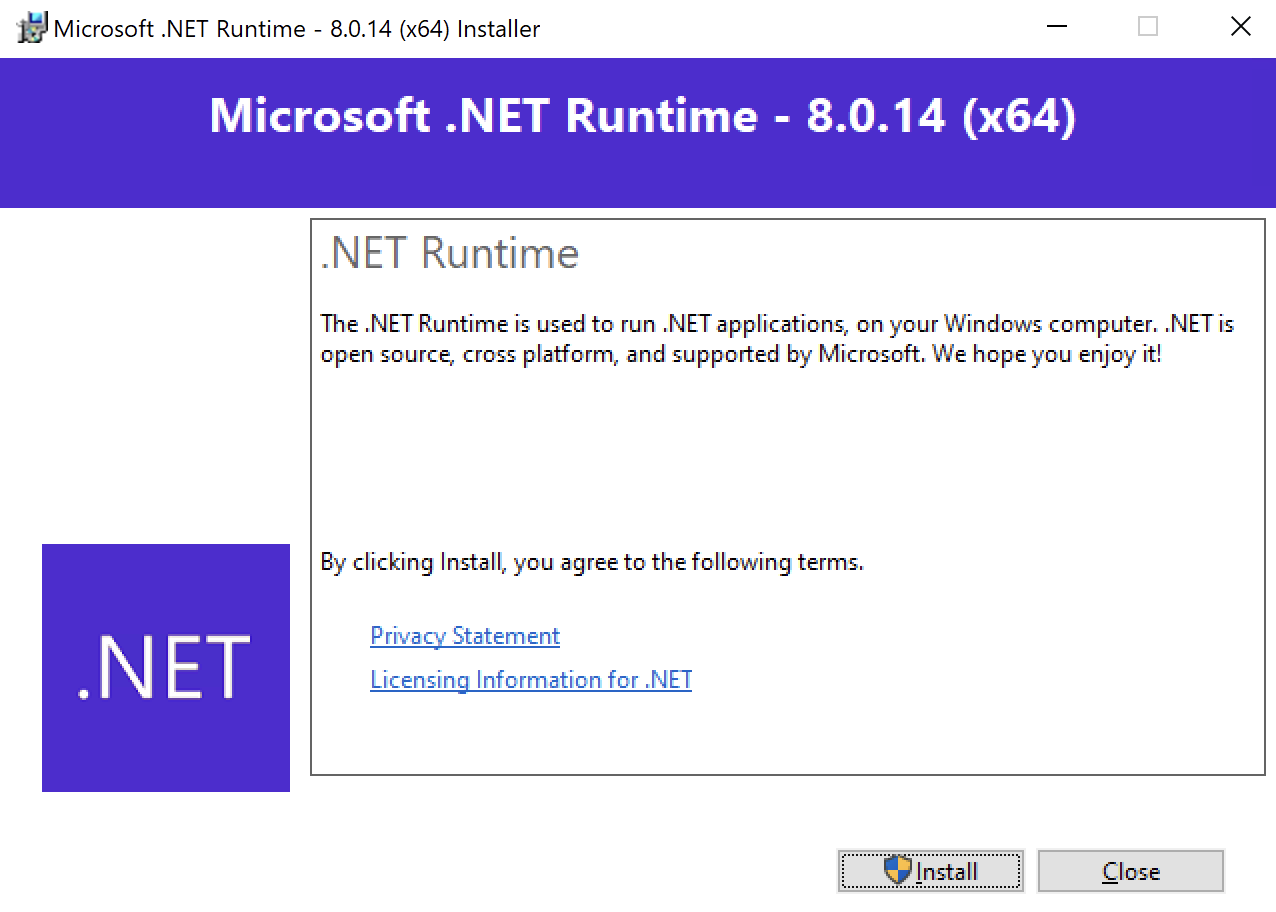
Task: Click "8.0.14" version number in purple banner
Action: (x=876, y=116)
